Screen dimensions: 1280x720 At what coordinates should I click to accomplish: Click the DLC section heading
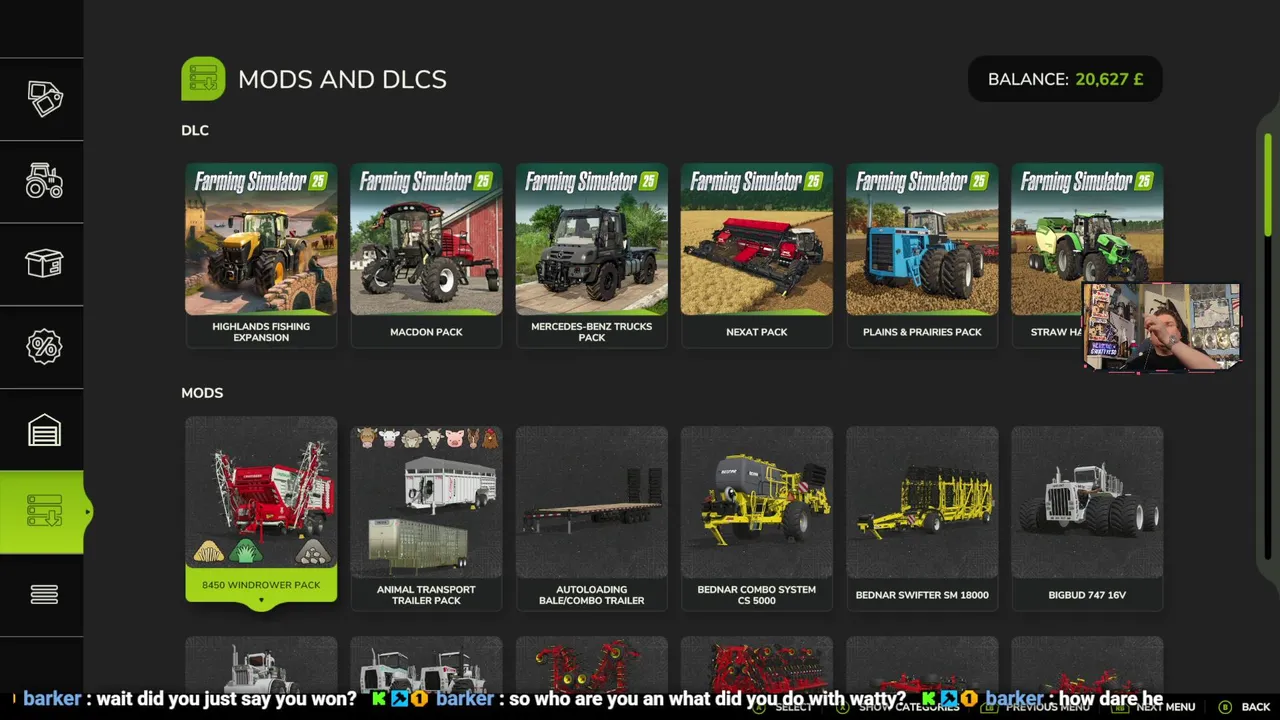(x=195, y=130)
